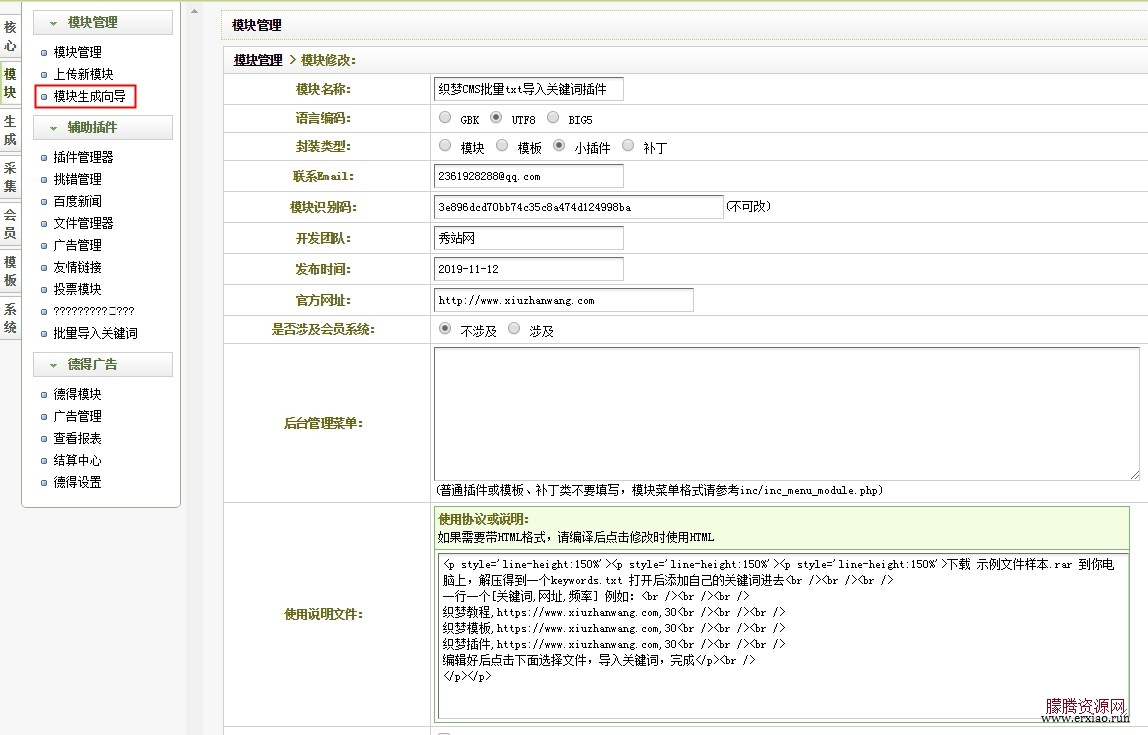The image size is (1148, 735).
Task: Click the sidebar scroll-up arrow
Action: [x=194, y=11]
